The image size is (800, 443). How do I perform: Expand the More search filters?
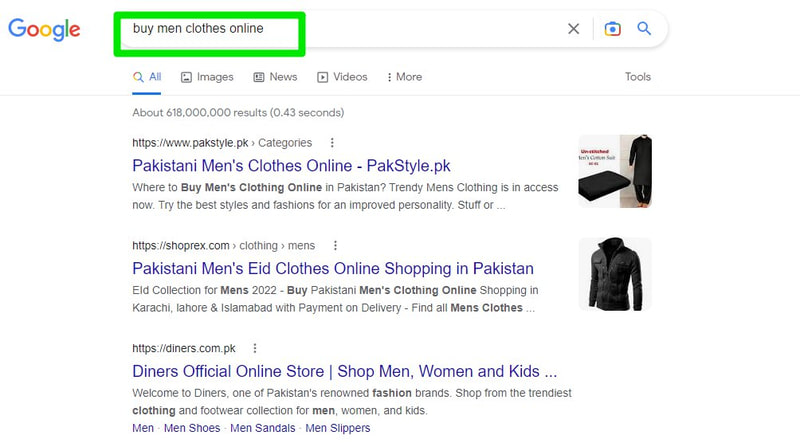[403, 77]
